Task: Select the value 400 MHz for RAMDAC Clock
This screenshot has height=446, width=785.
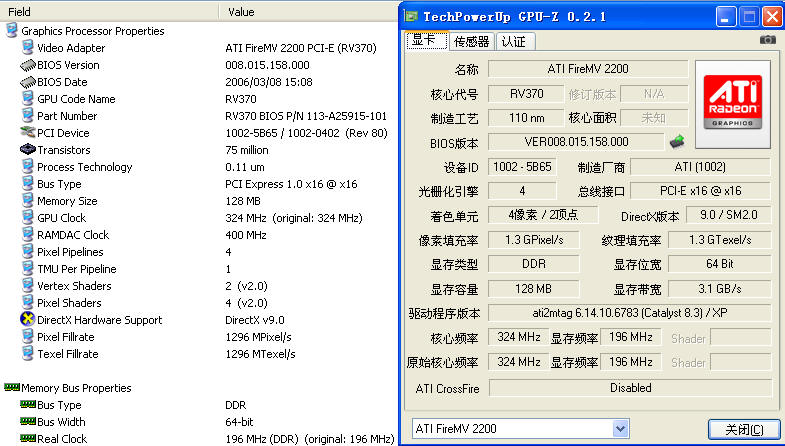Action: point(246,235)
